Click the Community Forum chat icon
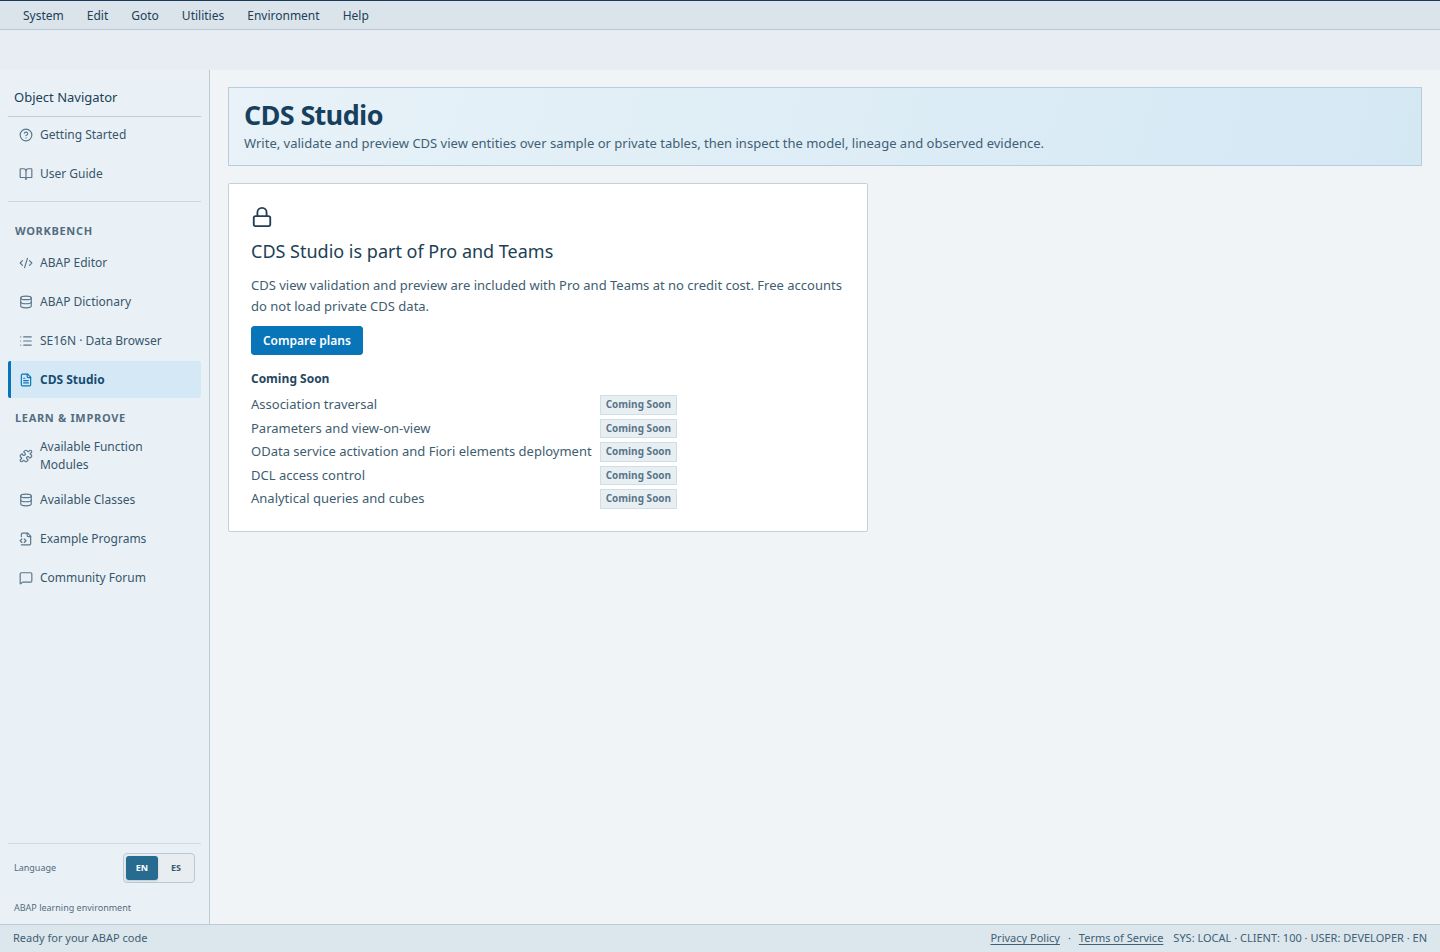Viewport: 1440px width, 952px height. tap(26, 578)
